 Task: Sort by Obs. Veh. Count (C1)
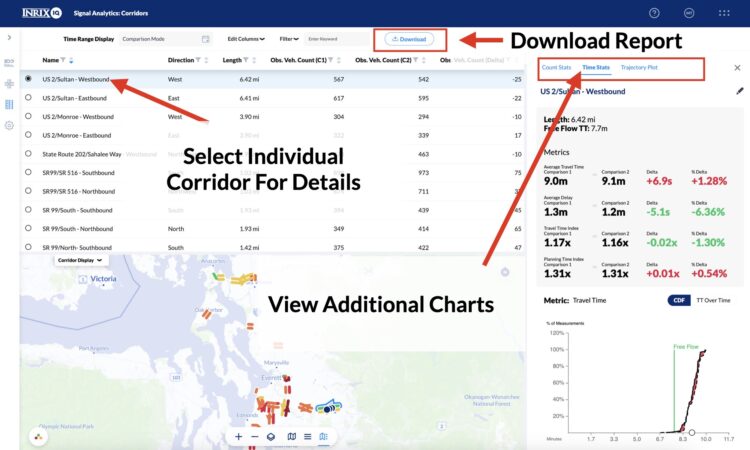point(339,60)
